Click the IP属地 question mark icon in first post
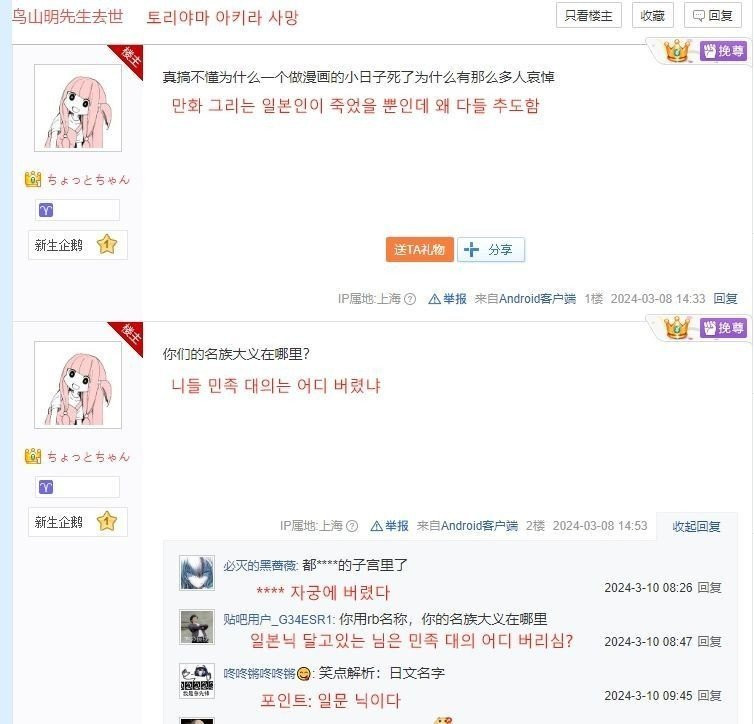The height and width of the screenshot is (724, 754). coord(410,299)
